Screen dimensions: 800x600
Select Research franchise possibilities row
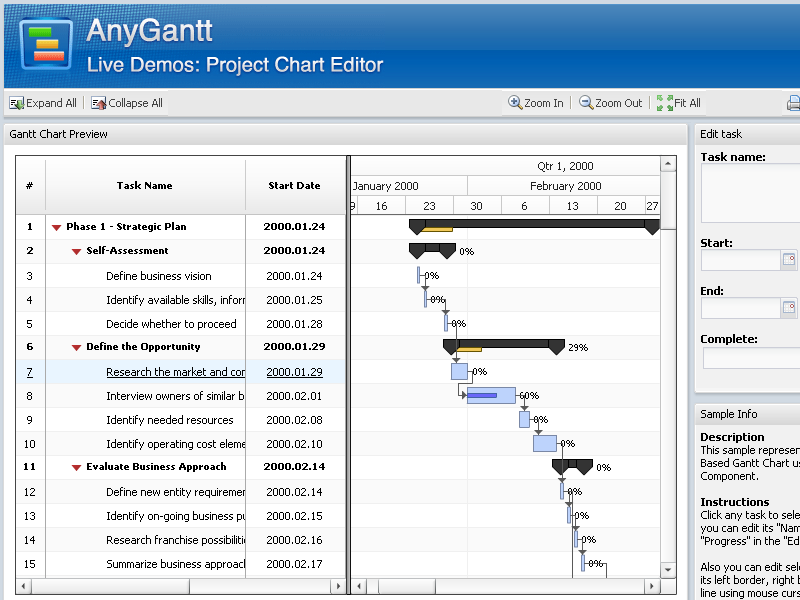pyautogui.click(x=181, y=540)
